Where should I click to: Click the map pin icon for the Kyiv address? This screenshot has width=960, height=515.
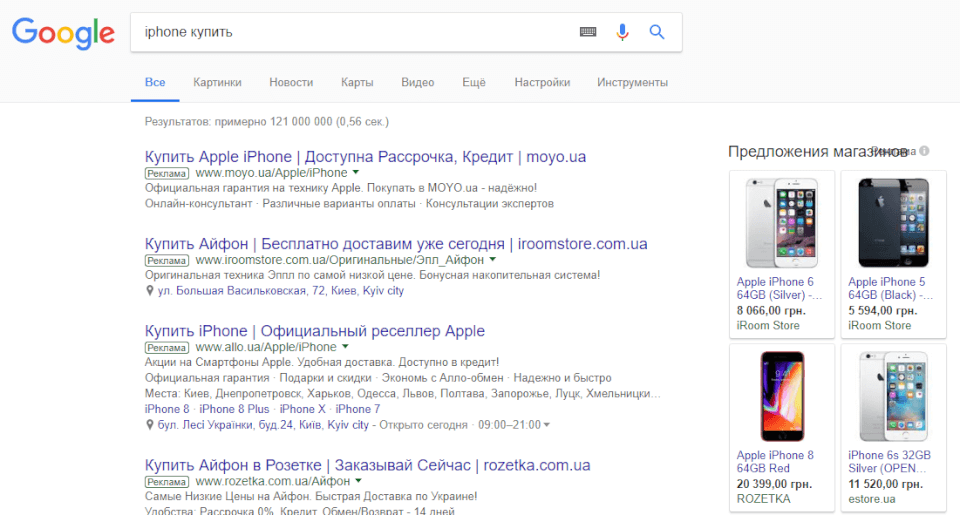(x=149, y=291)
